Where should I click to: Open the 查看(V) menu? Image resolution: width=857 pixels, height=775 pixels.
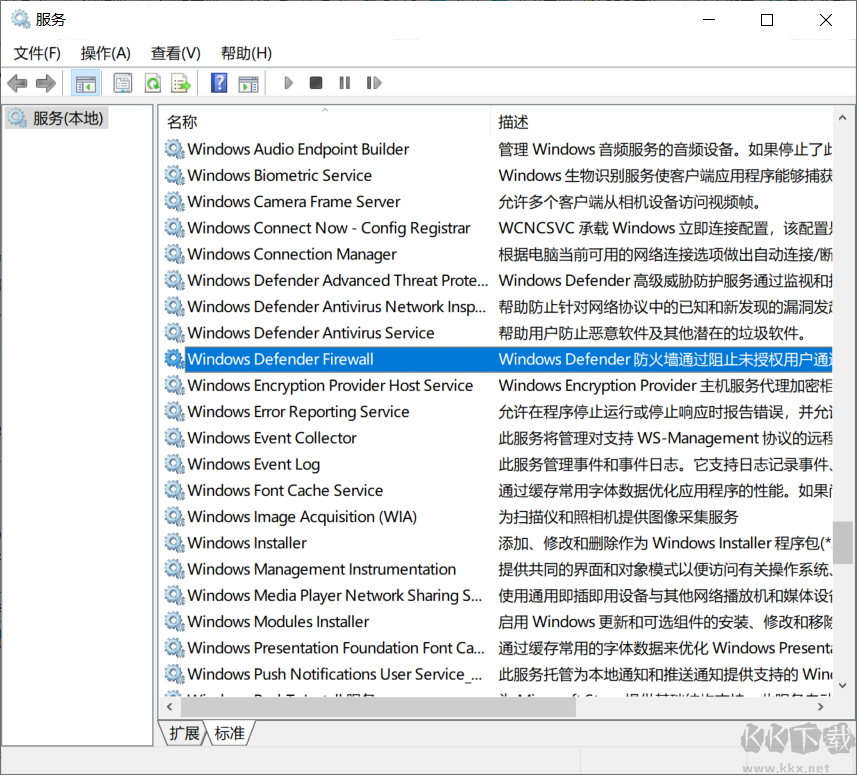click(x=175, y=53)
